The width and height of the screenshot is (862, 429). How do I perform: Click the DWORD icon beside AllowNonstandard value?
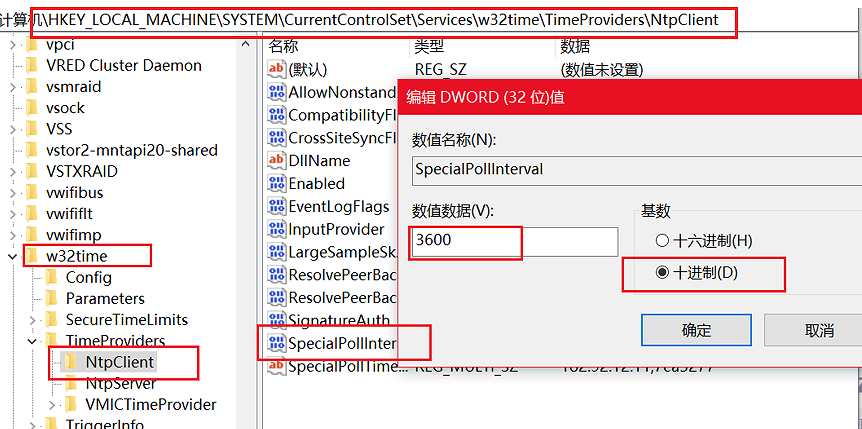click(277, 92)
